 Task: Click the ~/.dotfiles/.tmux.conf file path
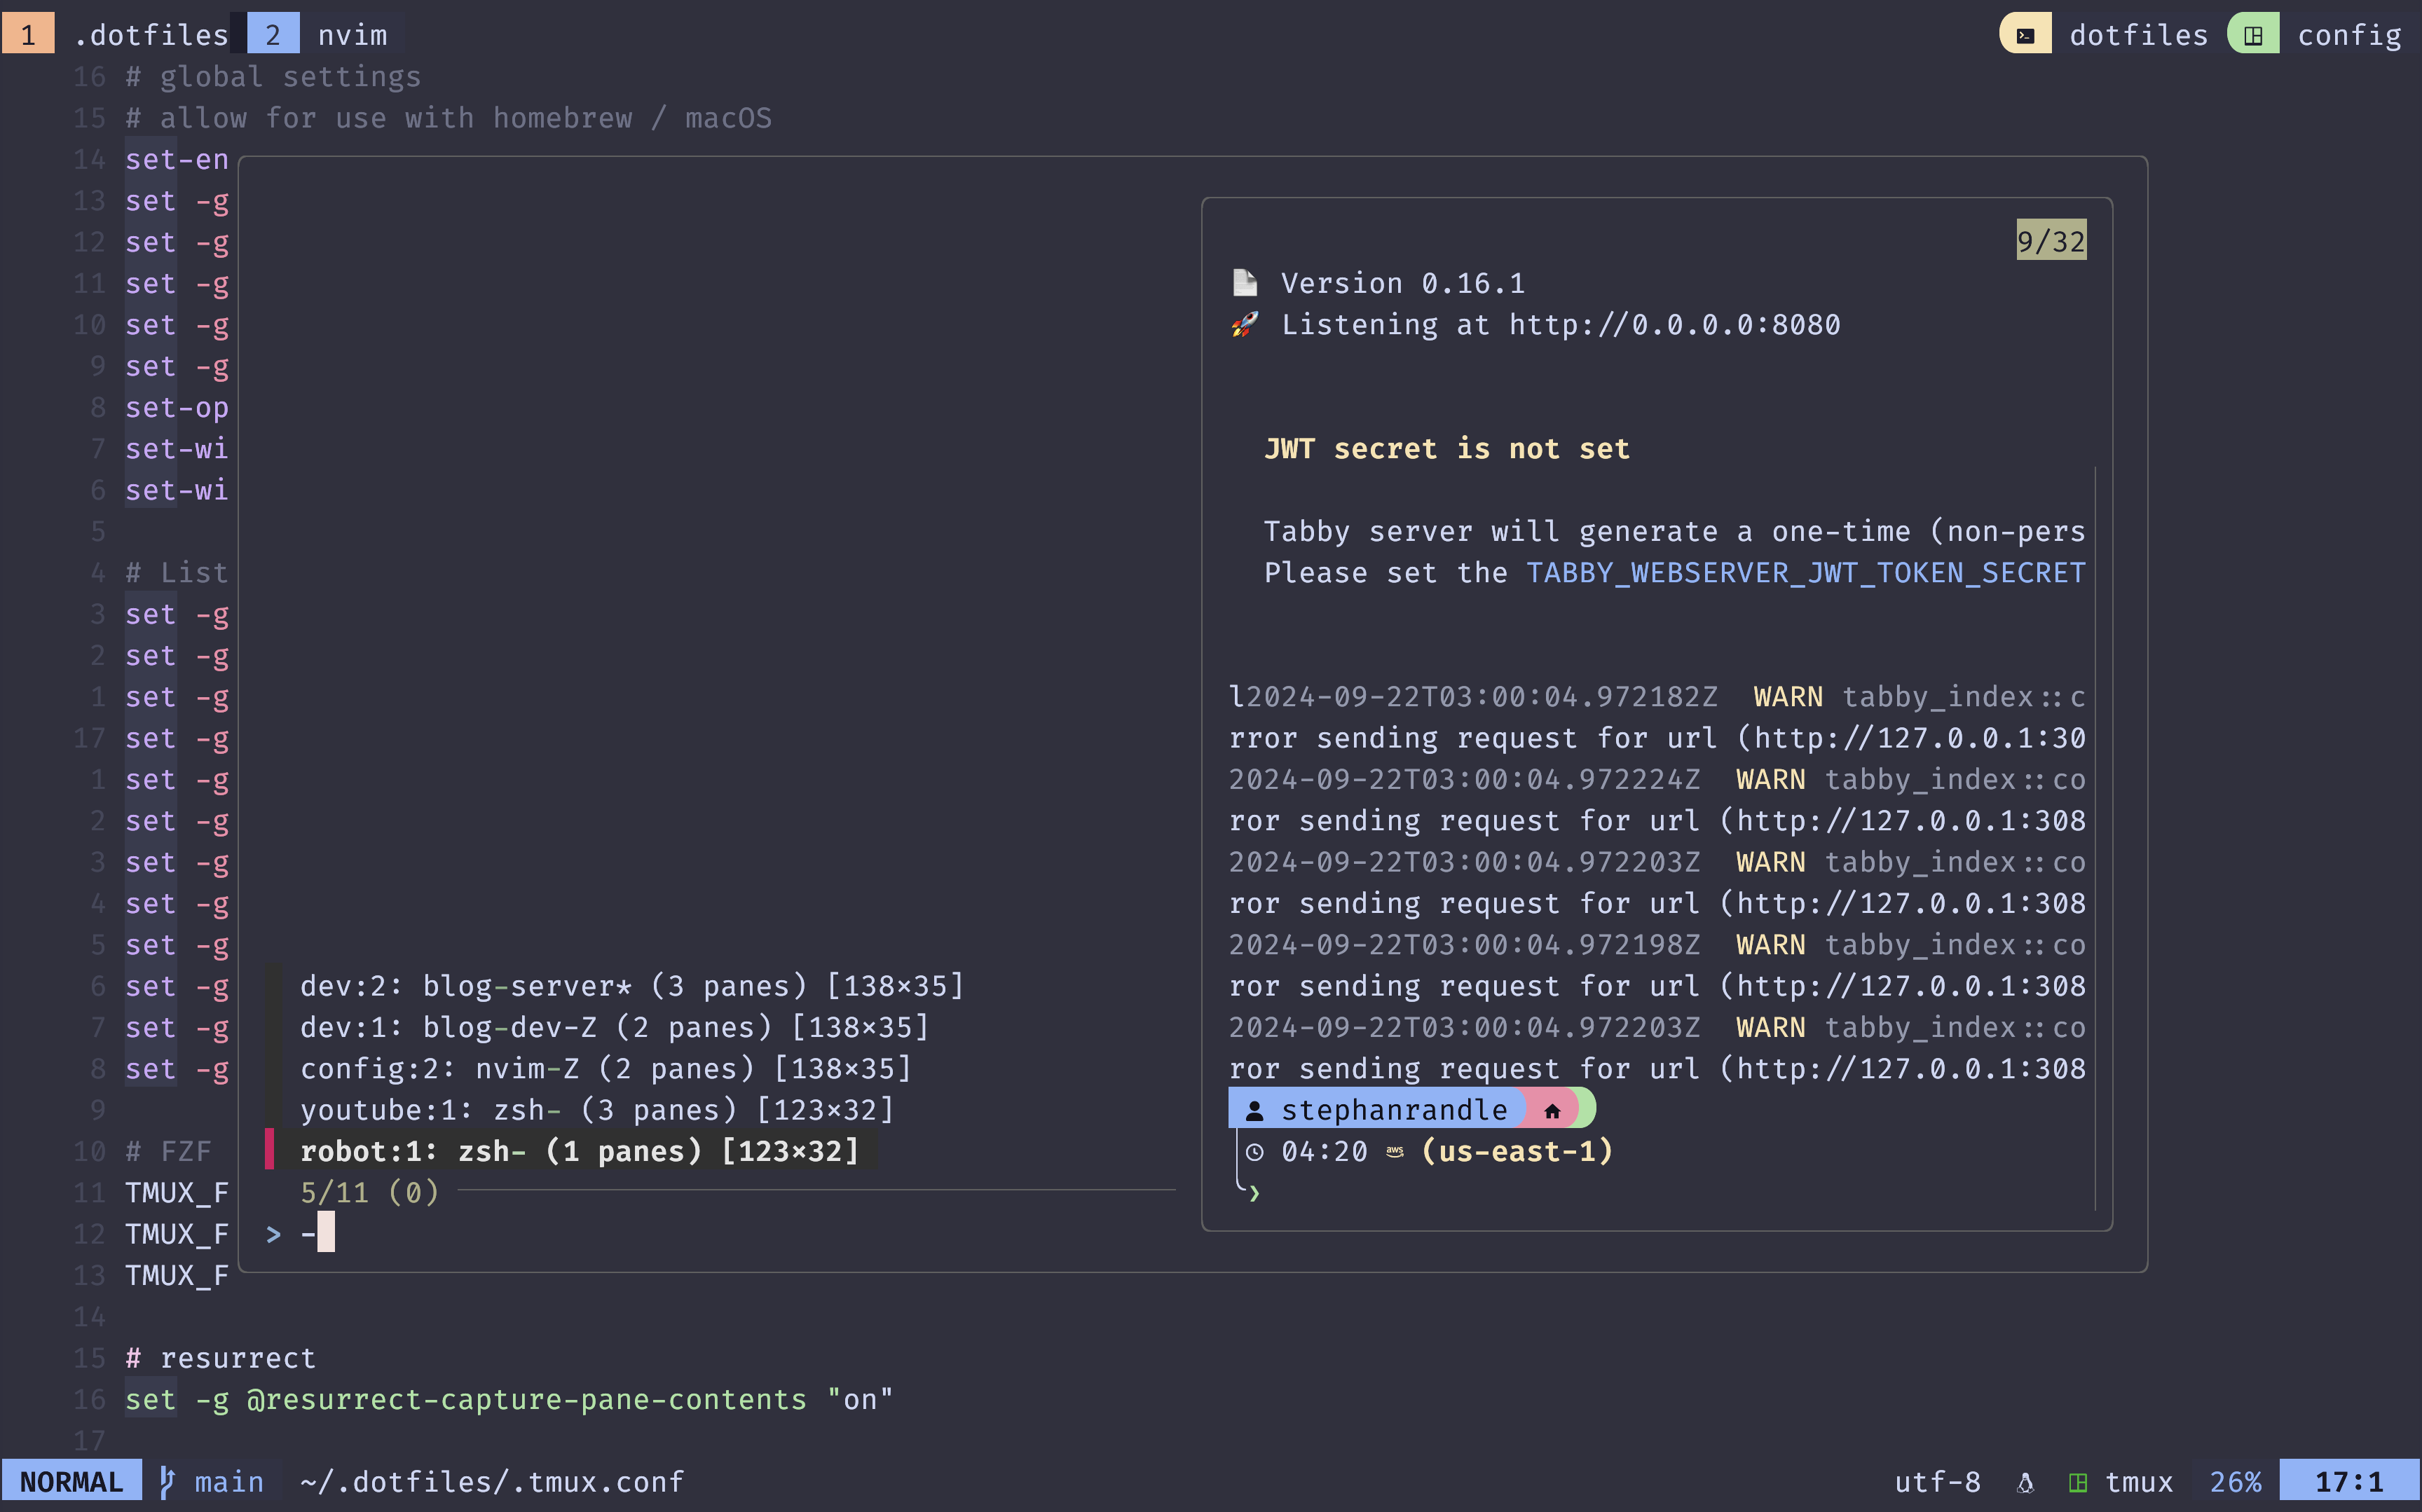[492, 1482]
